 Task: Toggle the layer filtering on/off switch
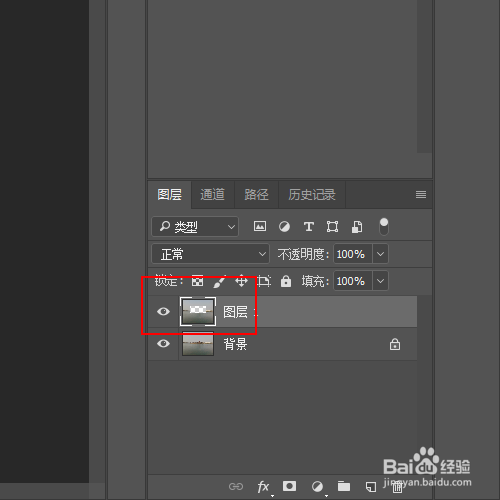(384, 227)
